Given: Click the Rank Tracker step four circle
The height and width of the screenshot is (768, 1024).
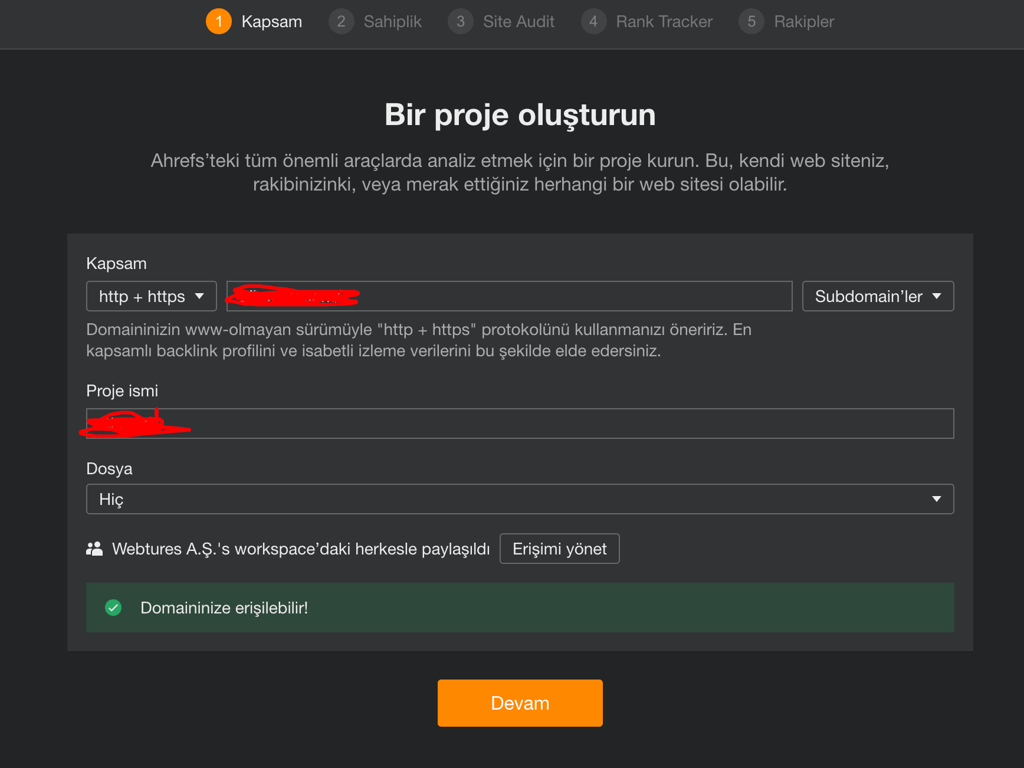Looking at the screenshot, I should (x=593, y=21).
